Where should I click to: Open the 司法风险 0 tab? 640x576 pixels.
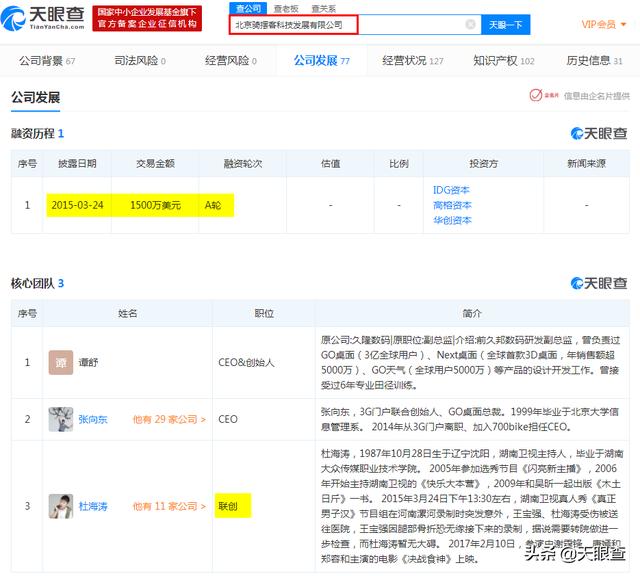tap(140, 61)
